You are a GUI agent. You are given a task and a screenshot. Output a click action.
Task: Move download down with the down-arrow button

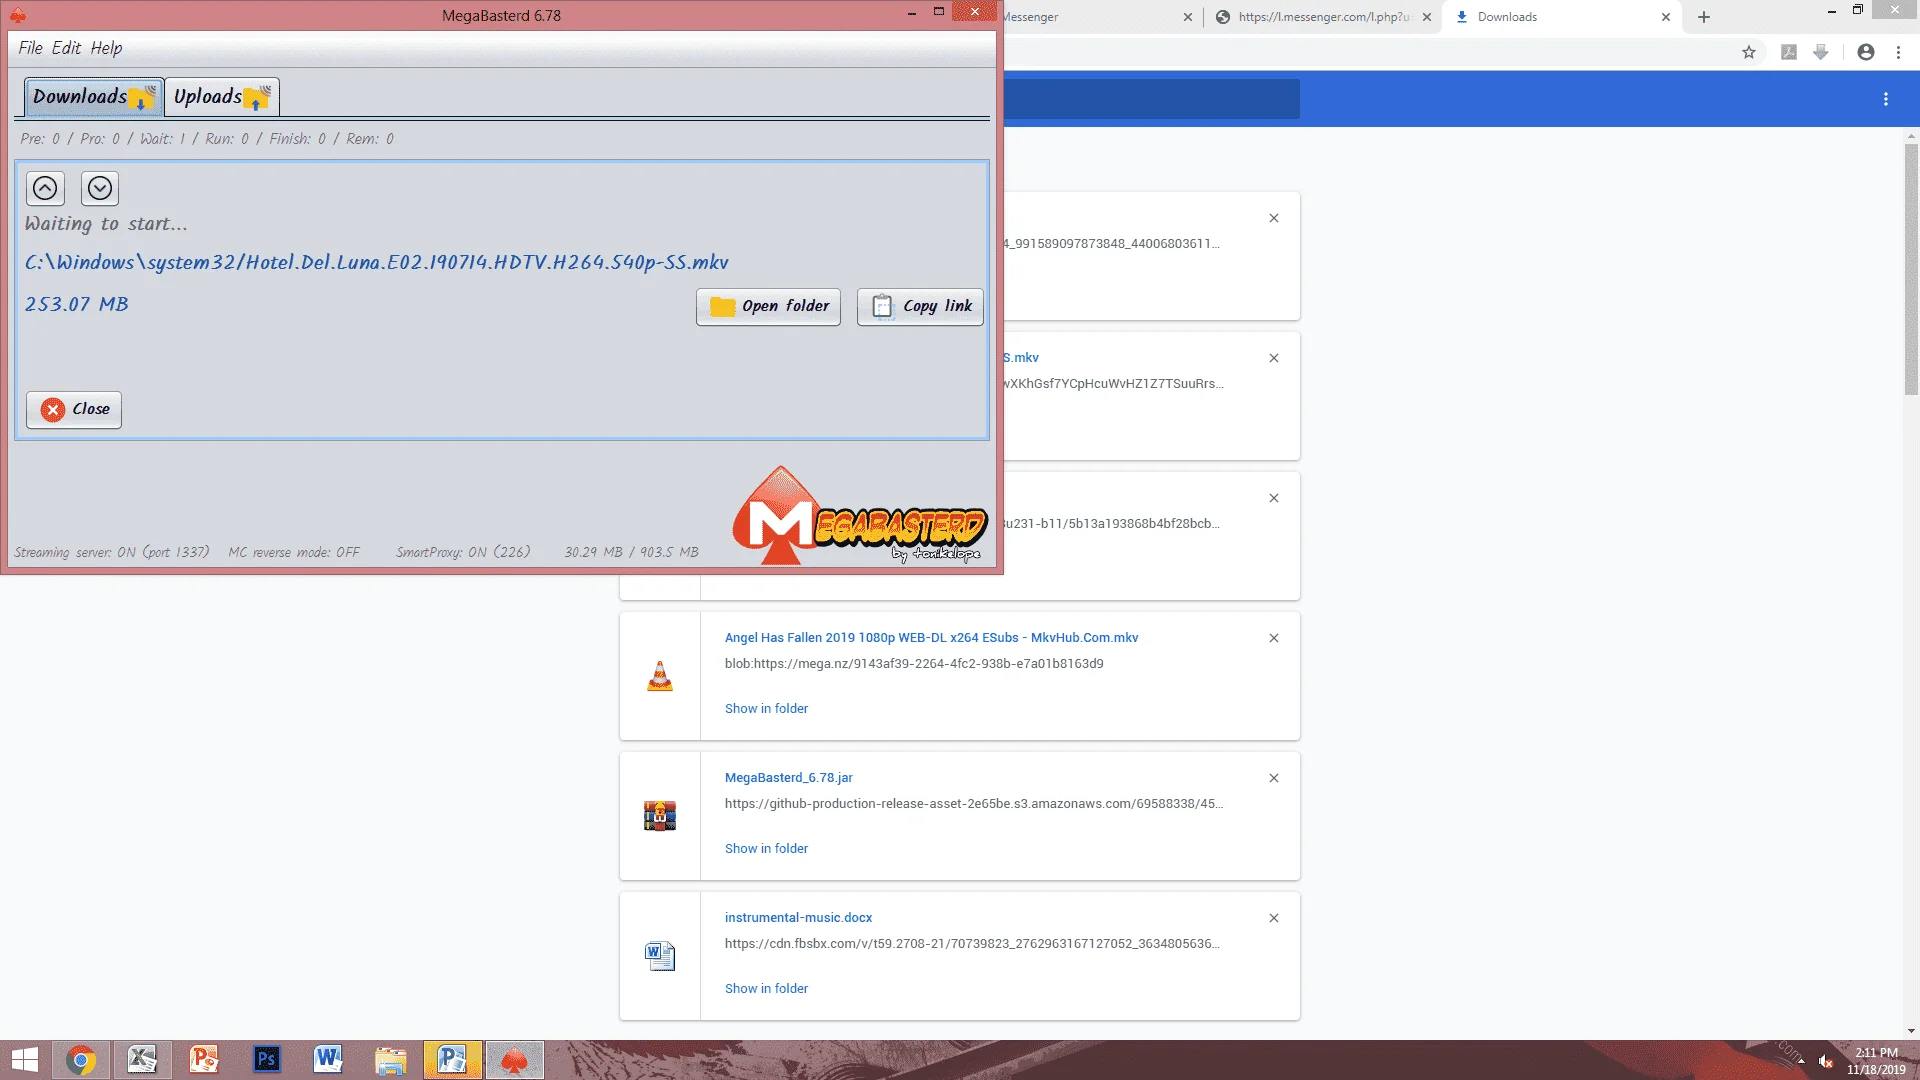pyautogui.click(x=100, y=188)
